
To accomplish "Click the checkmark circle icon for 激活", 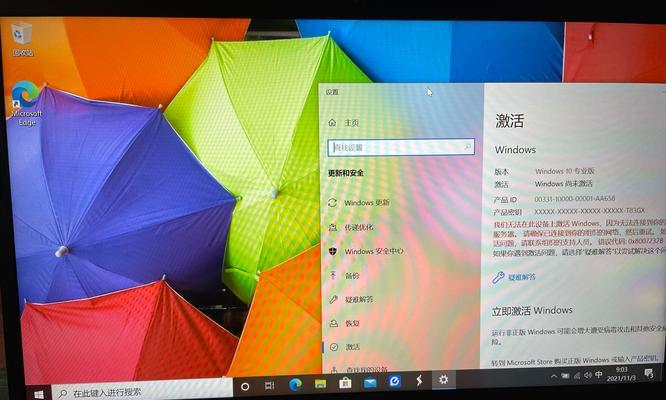I will [334, 347].
